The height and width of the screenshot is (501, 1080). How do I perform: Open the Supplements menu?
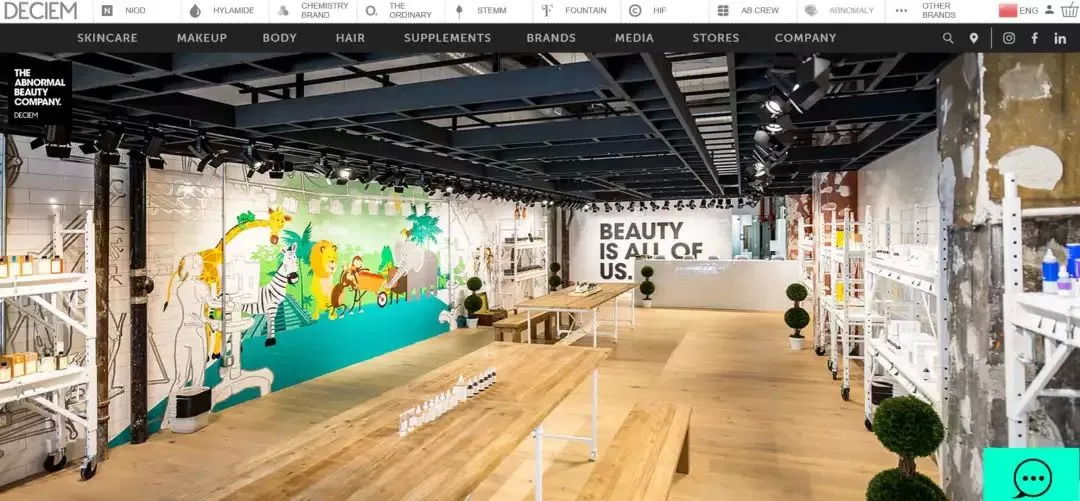click(448, 38)
